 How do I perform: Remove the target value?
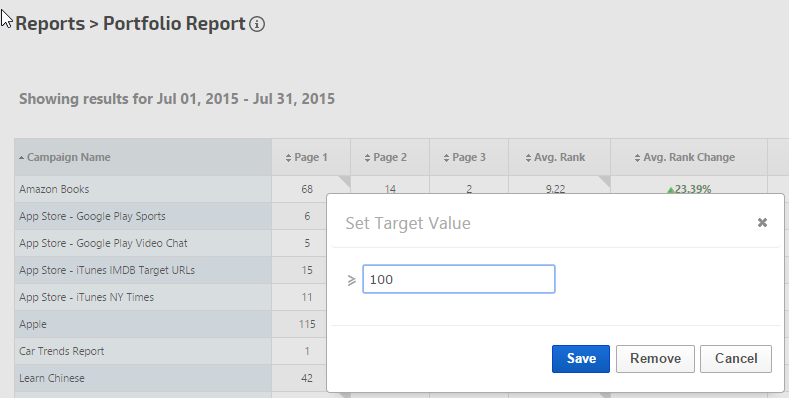pos(655,359)
